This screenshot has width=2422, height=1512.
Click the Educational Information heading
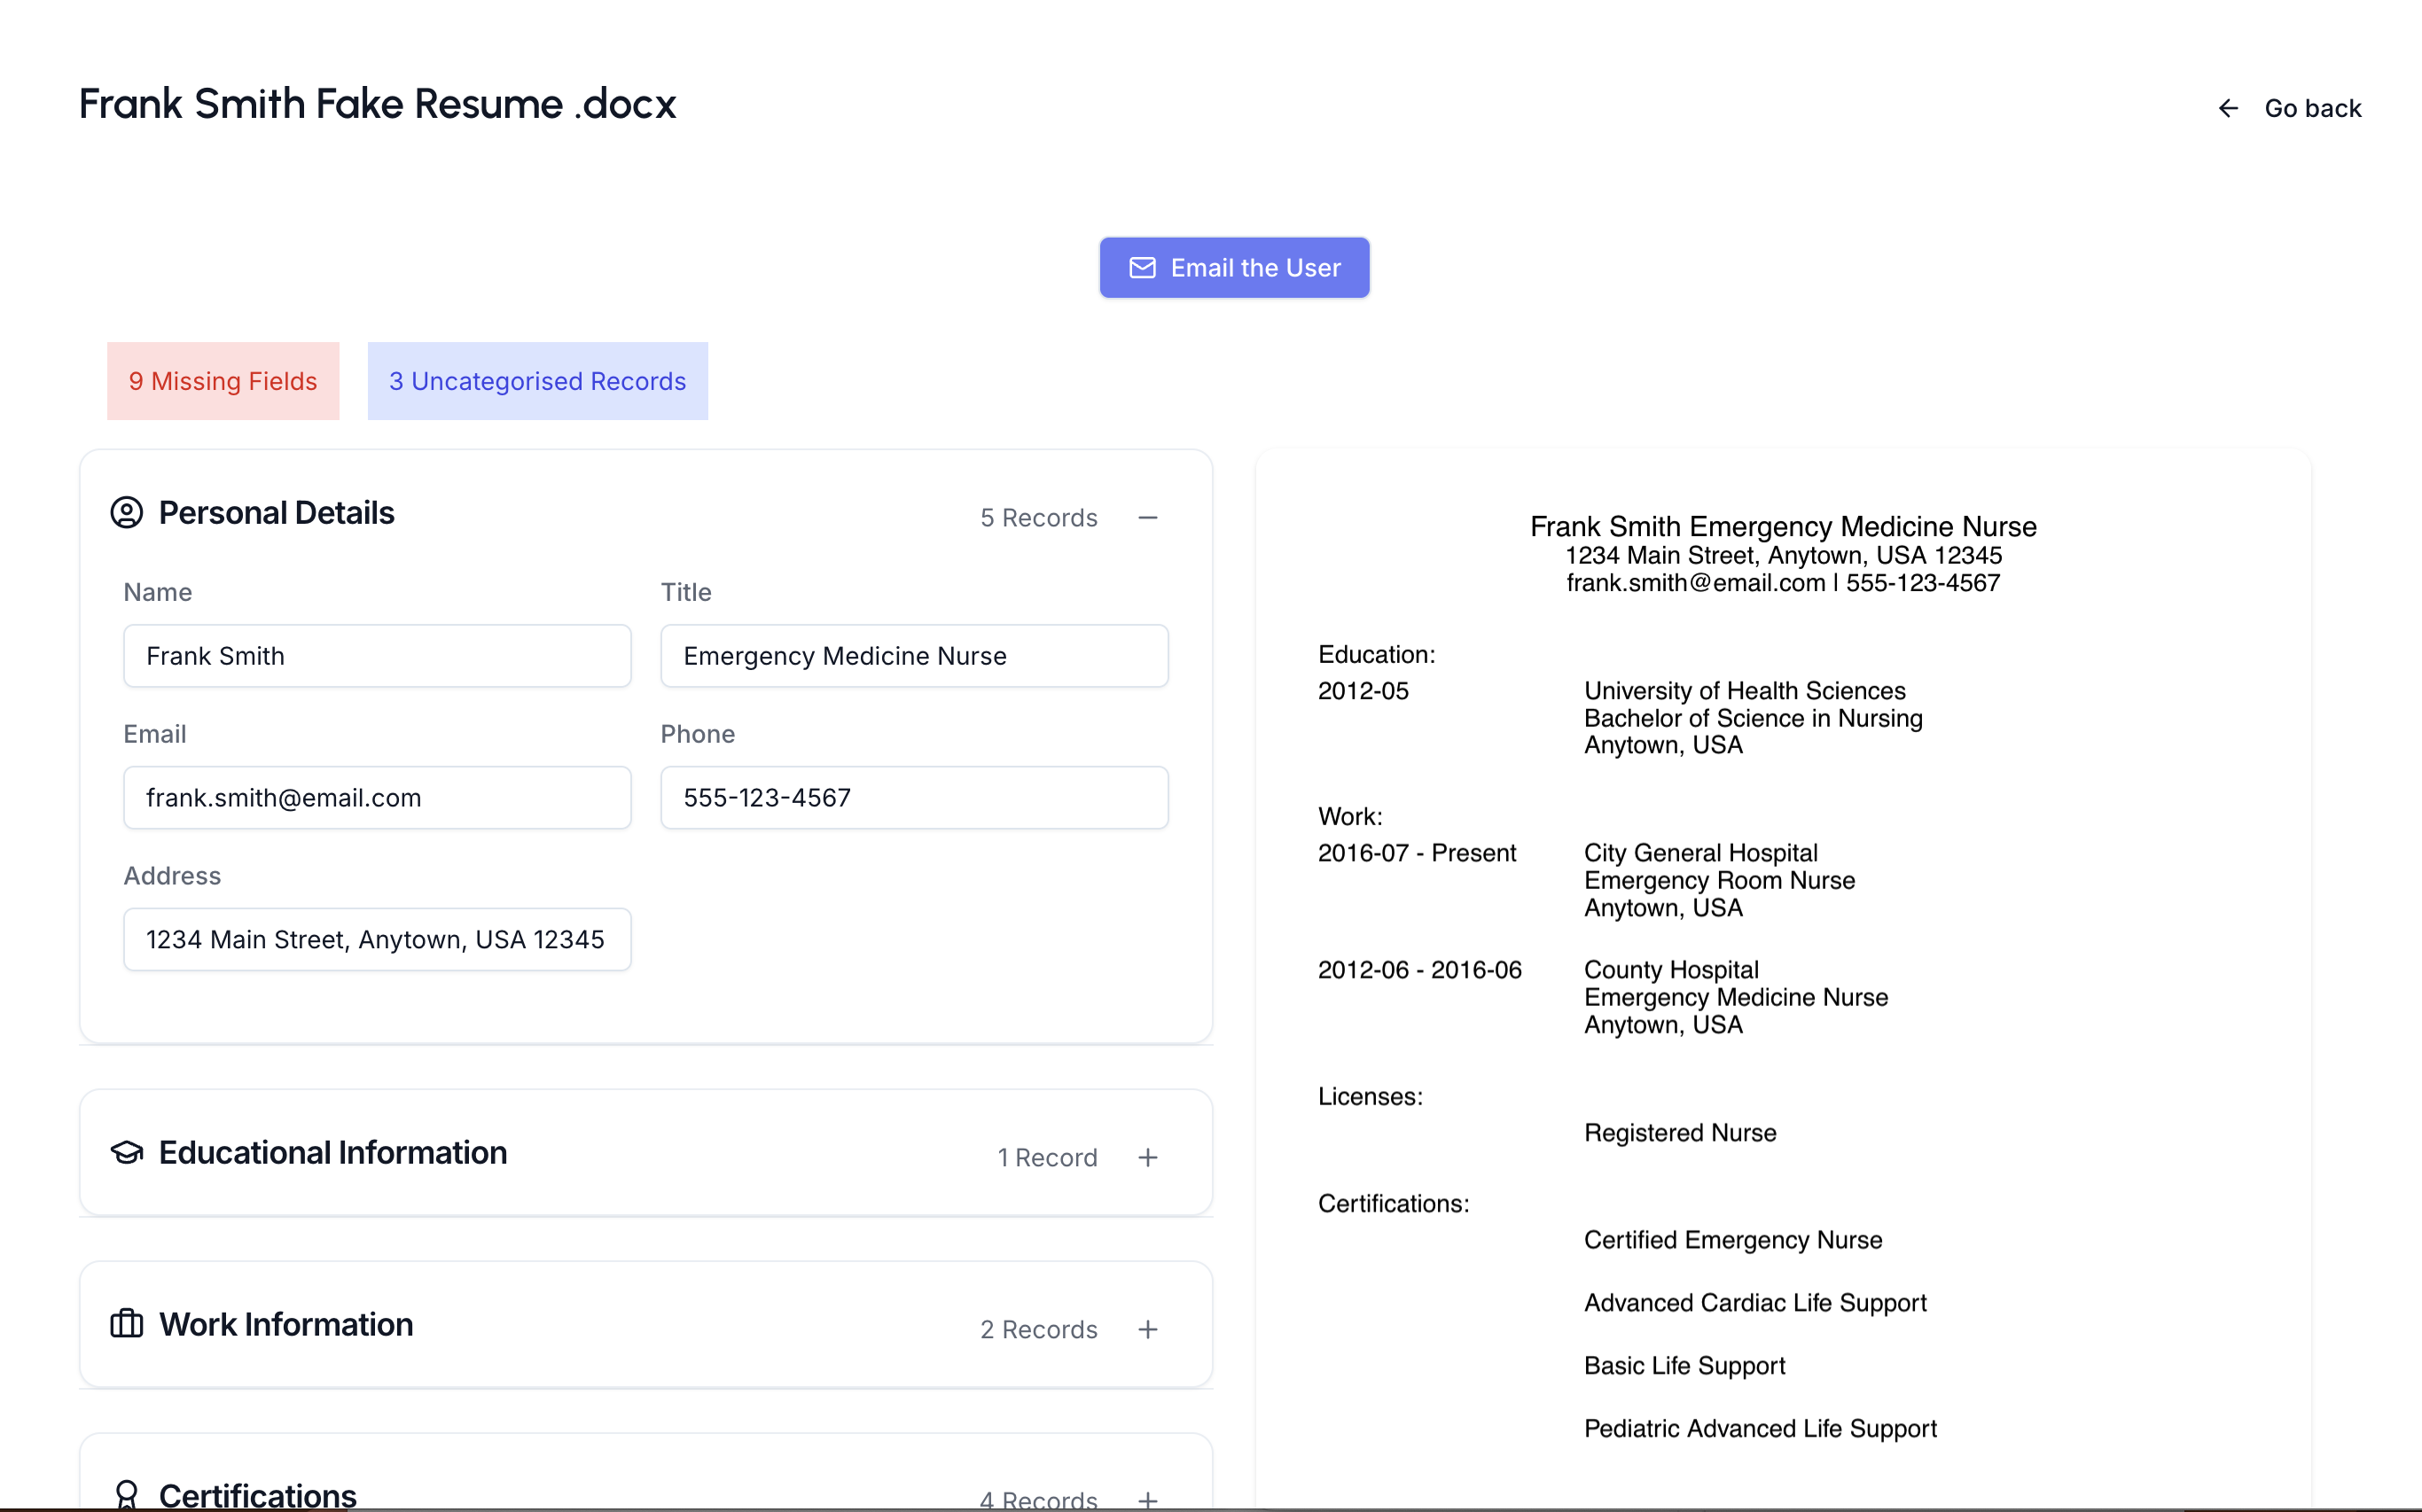(333, 1153)
